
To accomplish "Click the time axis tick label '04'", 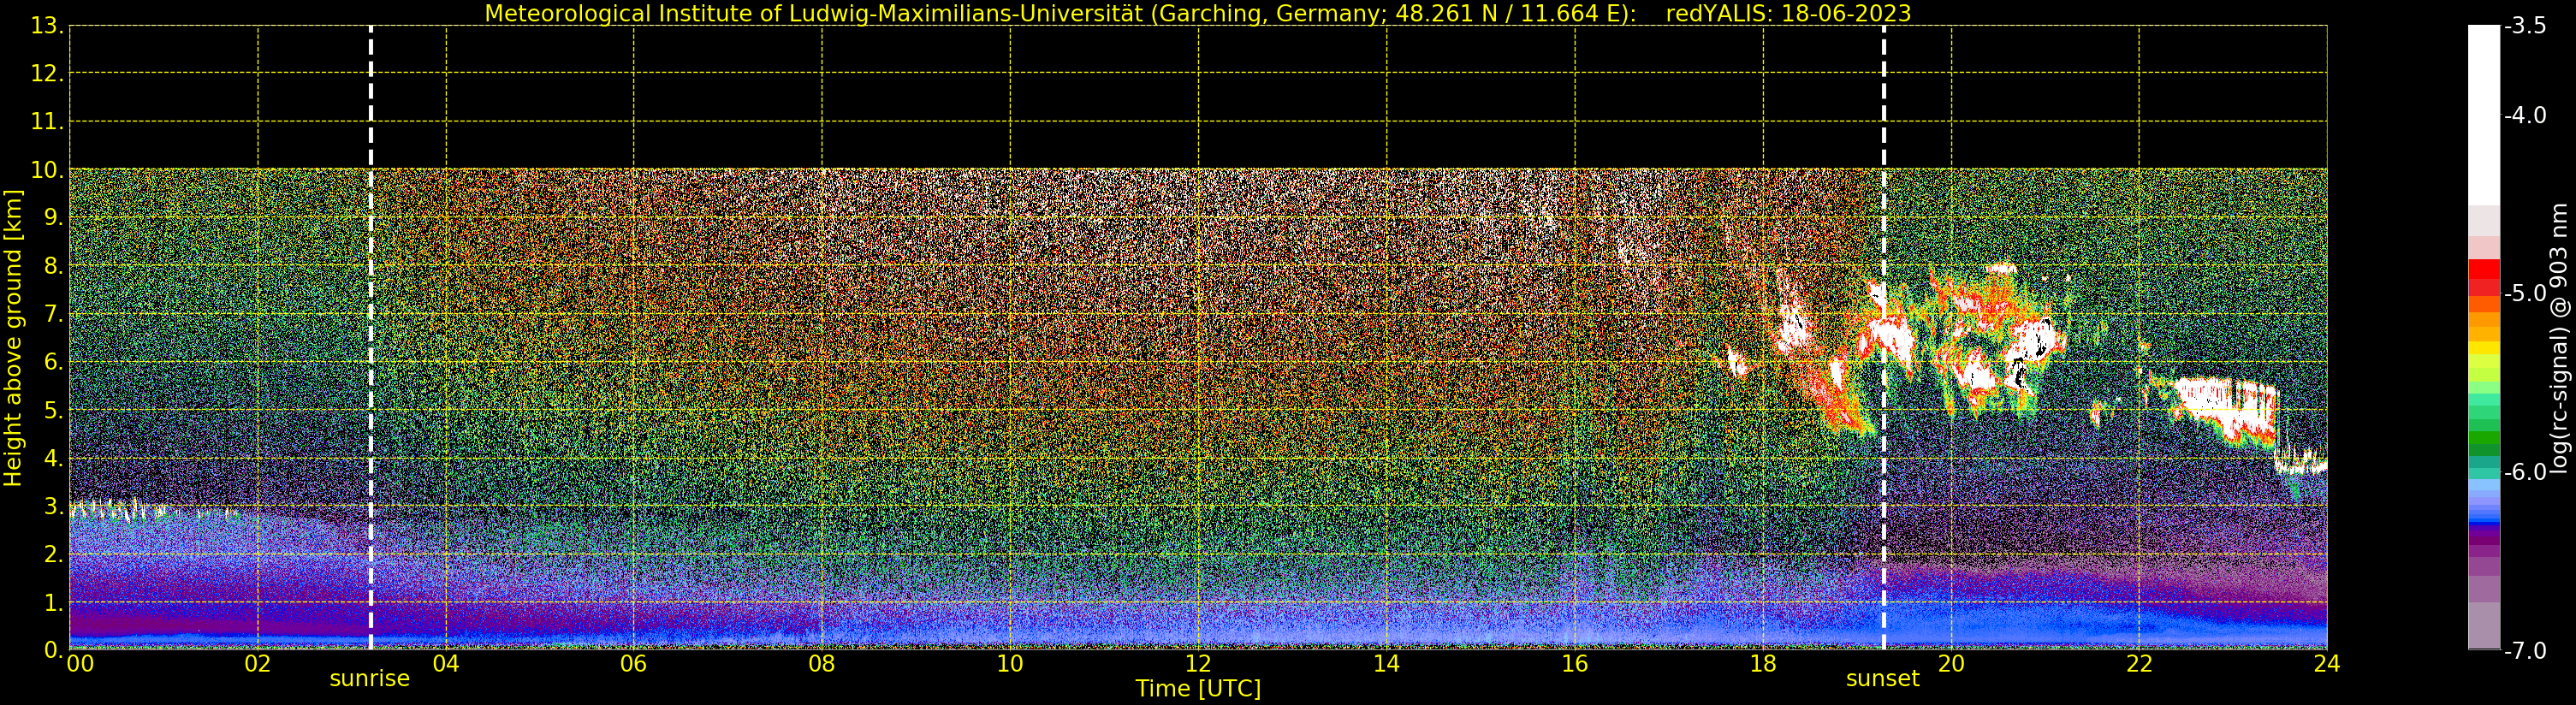I will click(x=446, y=664).
